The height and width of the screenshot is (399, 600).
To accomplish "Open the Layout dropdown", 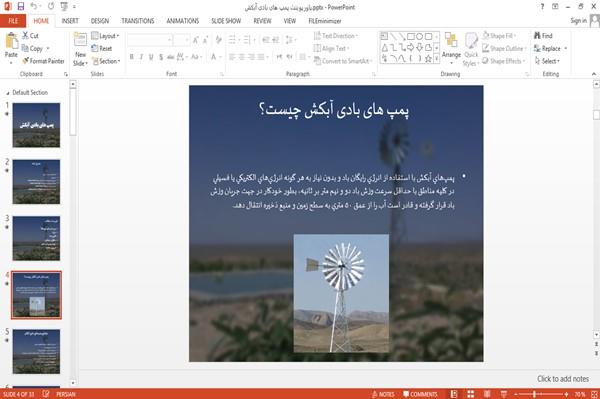I will coord(106,36).
